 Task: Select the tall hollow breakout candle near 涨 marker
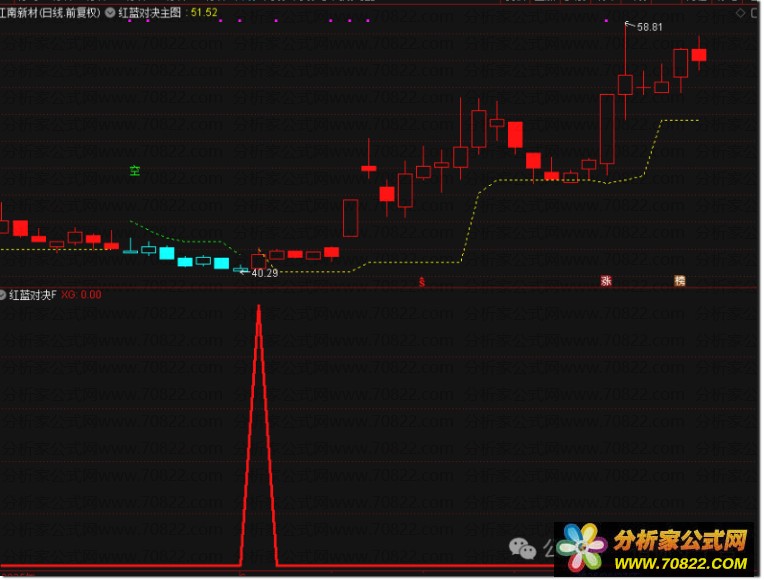(x=607, y=129)
